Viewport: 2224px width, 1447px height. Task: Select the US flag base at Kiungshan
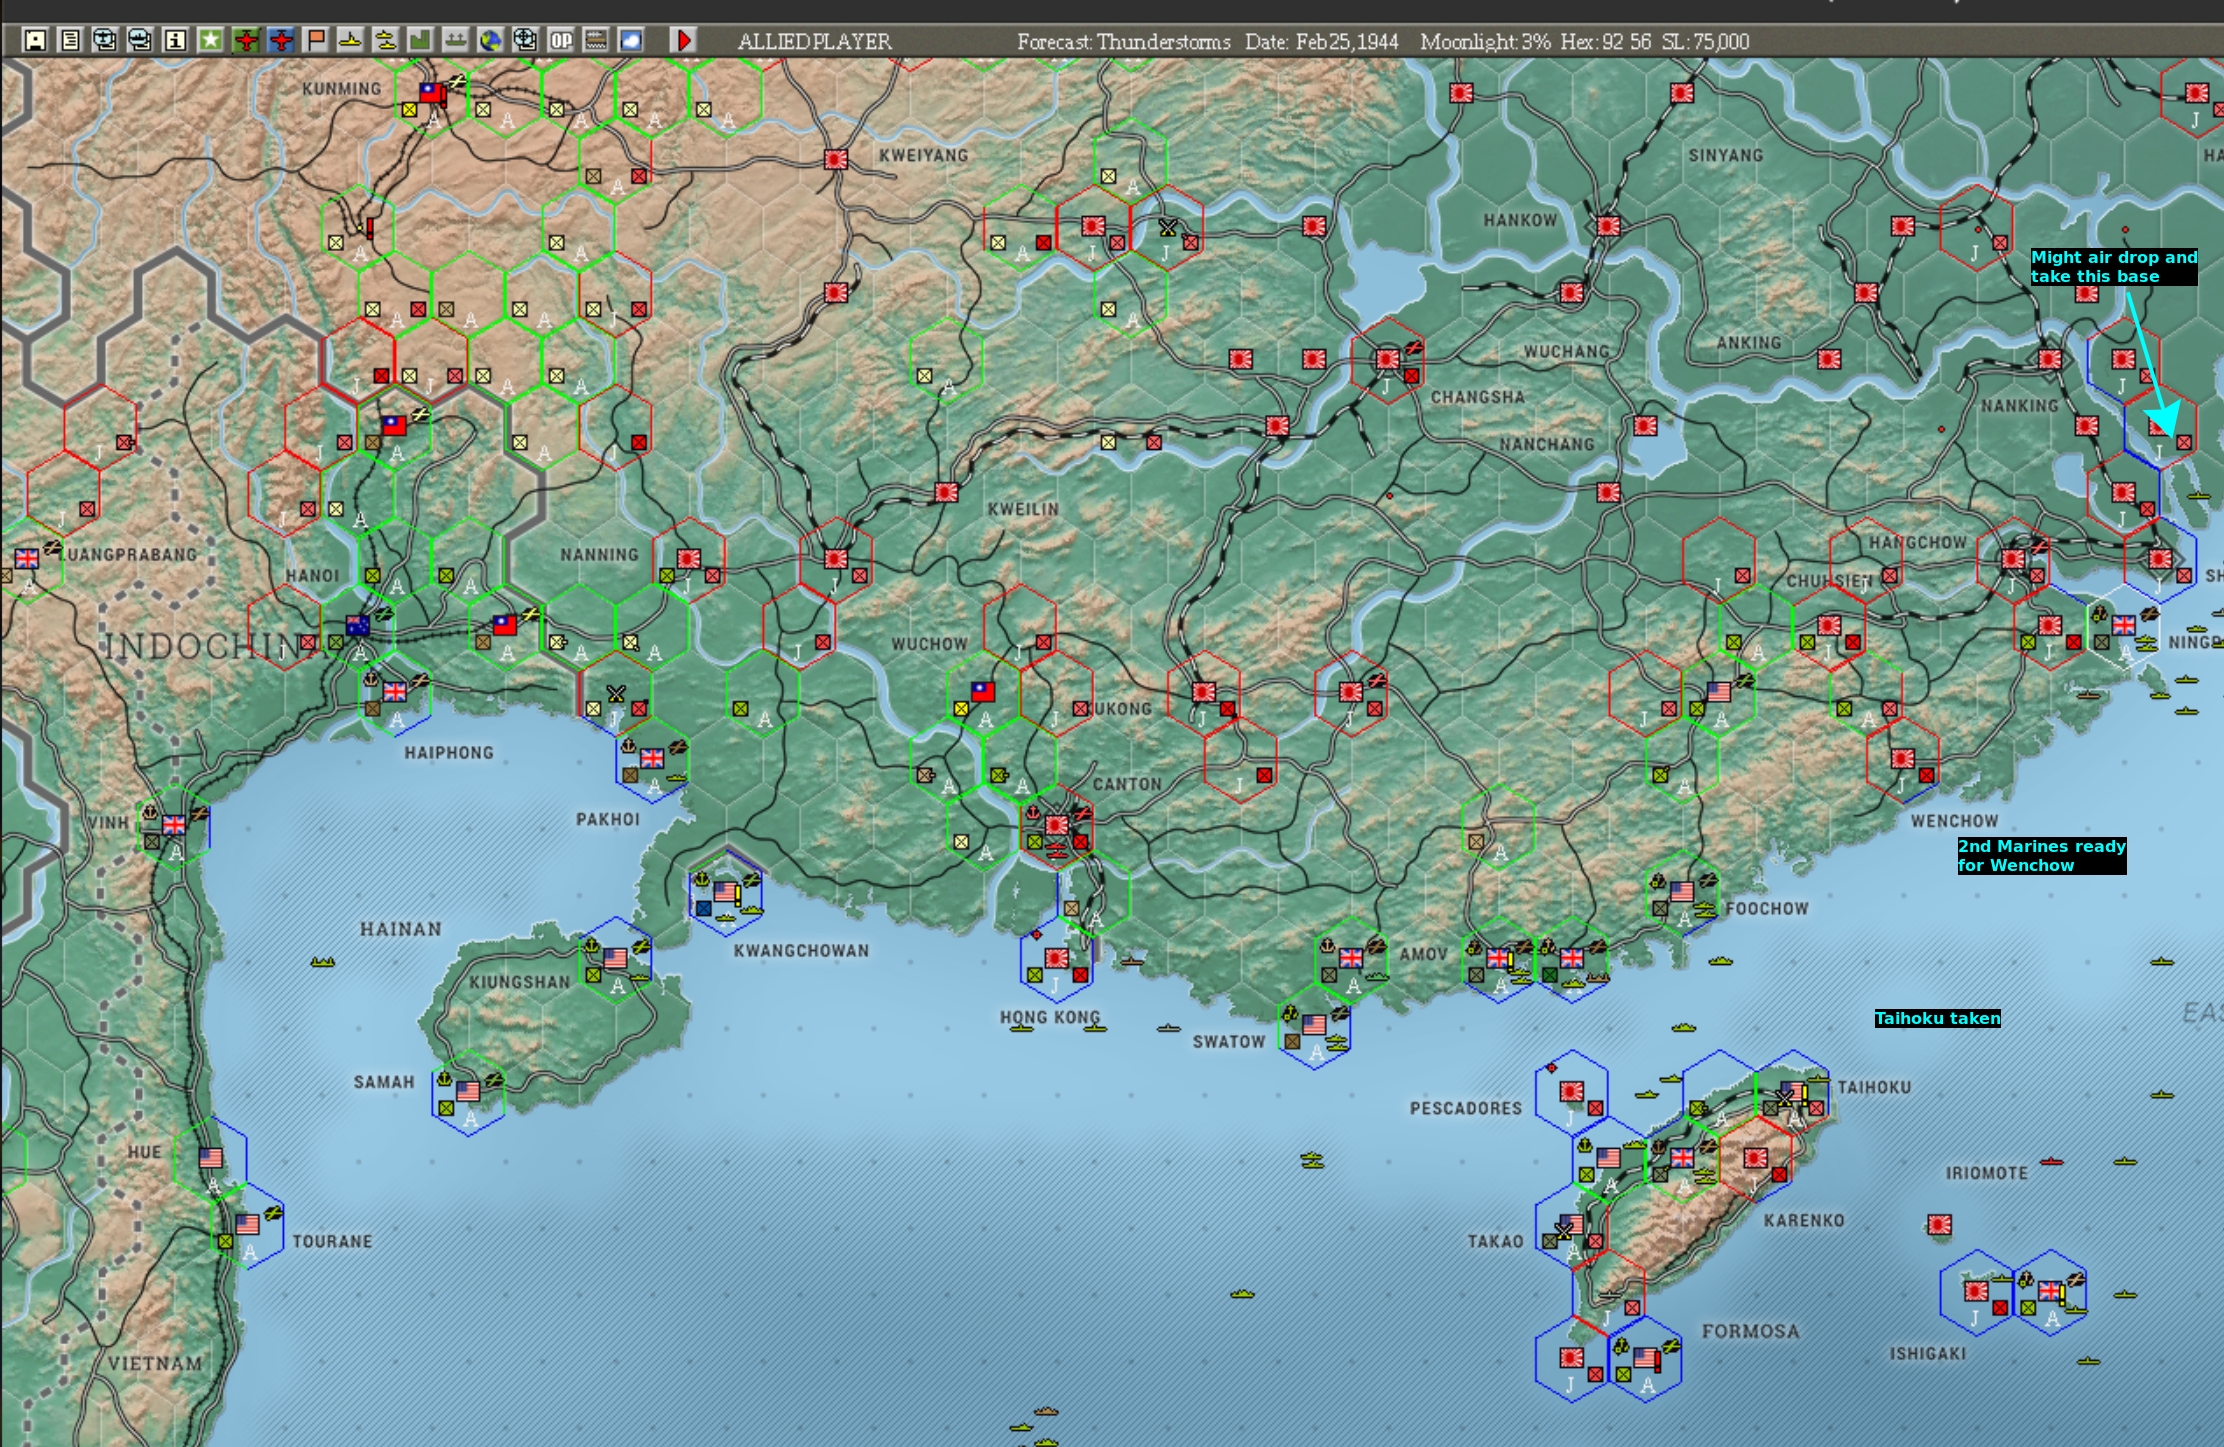coord(615,957)
